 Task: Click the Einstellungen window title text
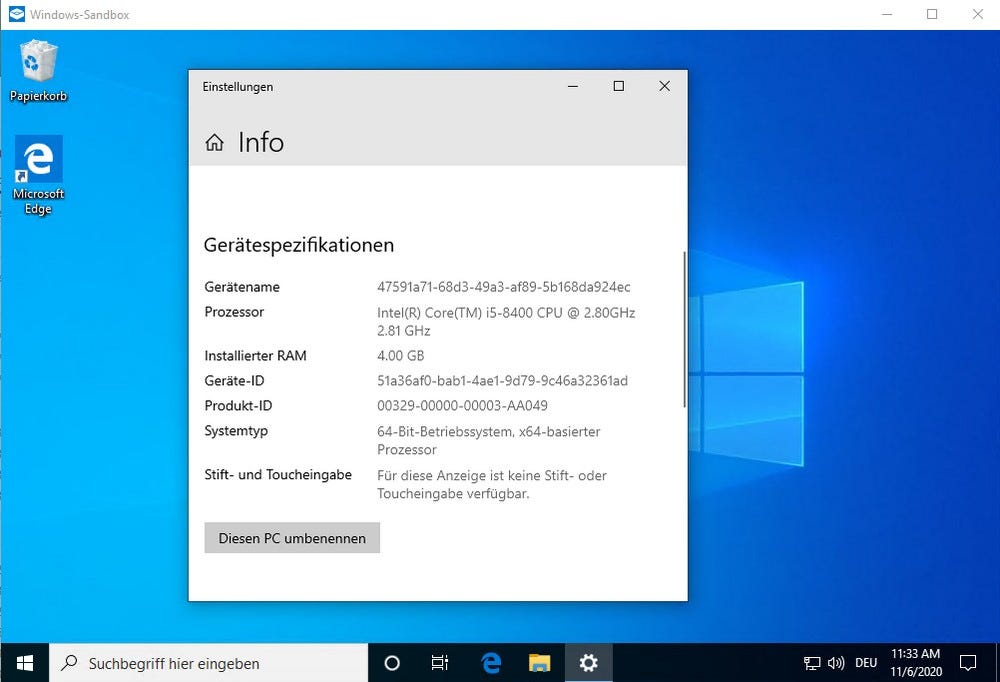pos(238,87)
